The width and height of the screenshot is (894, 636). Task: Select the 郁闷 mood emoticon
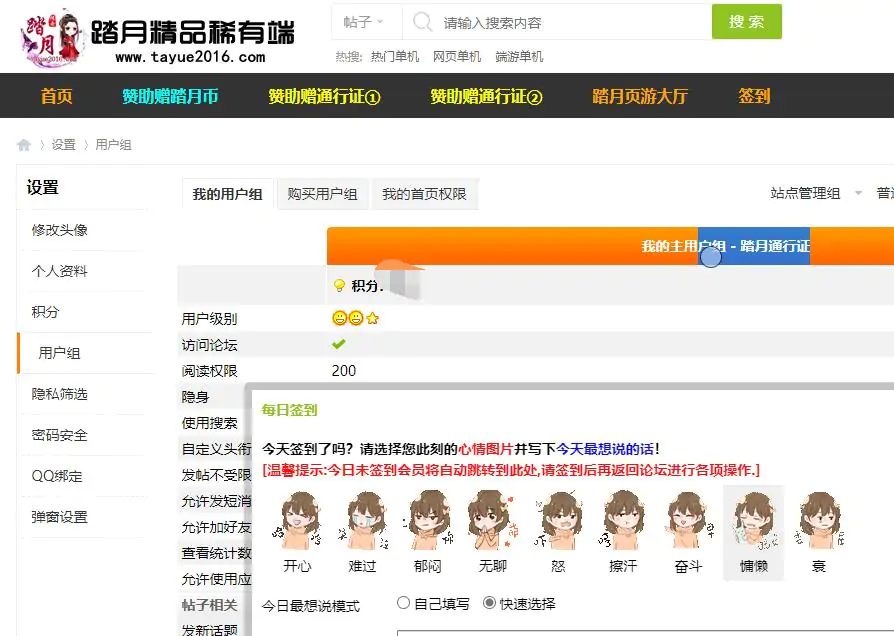tap(428, 521)
